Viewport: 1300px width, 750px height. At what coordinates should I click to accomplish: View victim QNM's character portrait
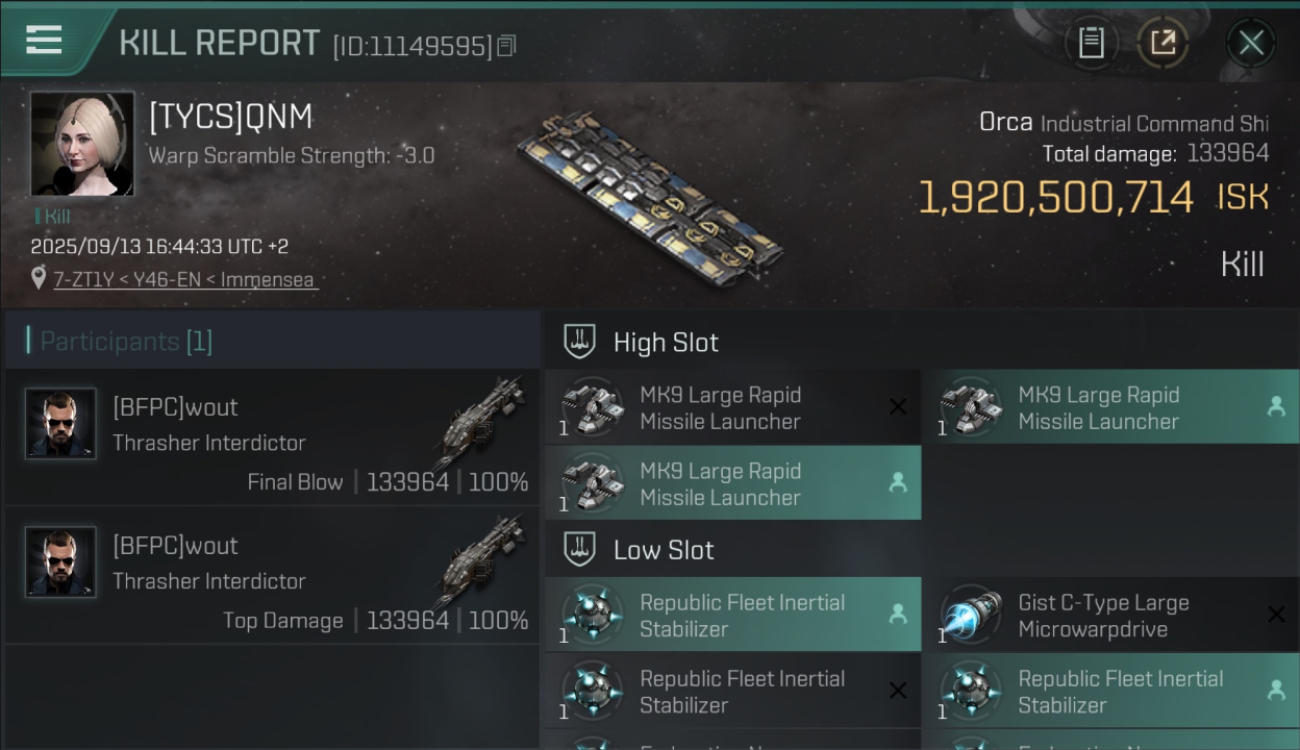[x=81, y=143]
